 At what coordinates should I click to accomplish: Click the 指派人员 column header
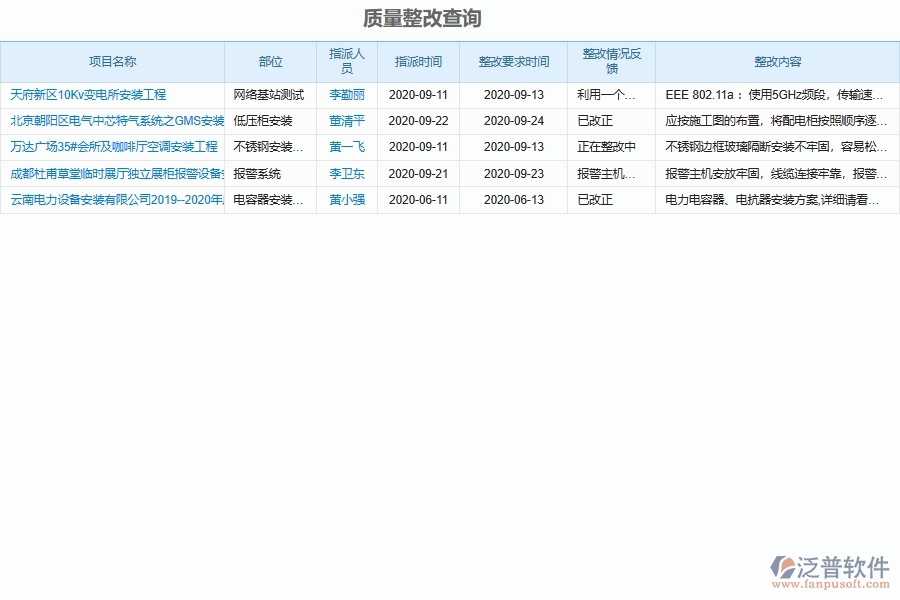click(x=346, y=61)
